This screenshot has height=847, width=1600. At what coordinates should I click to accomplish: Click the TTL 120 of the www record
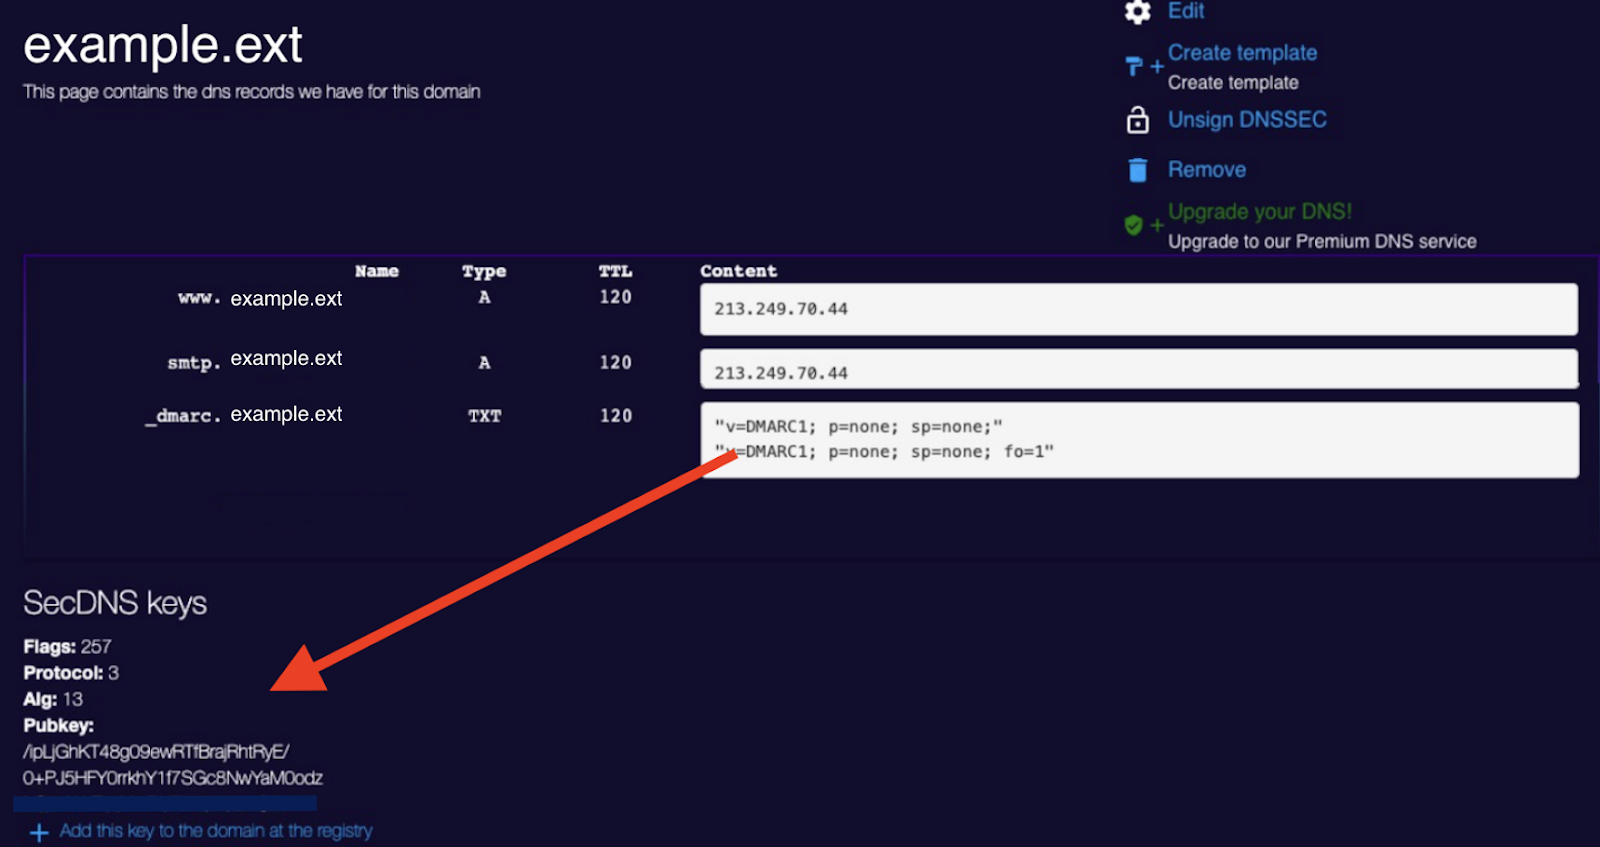tap(615, 297)
